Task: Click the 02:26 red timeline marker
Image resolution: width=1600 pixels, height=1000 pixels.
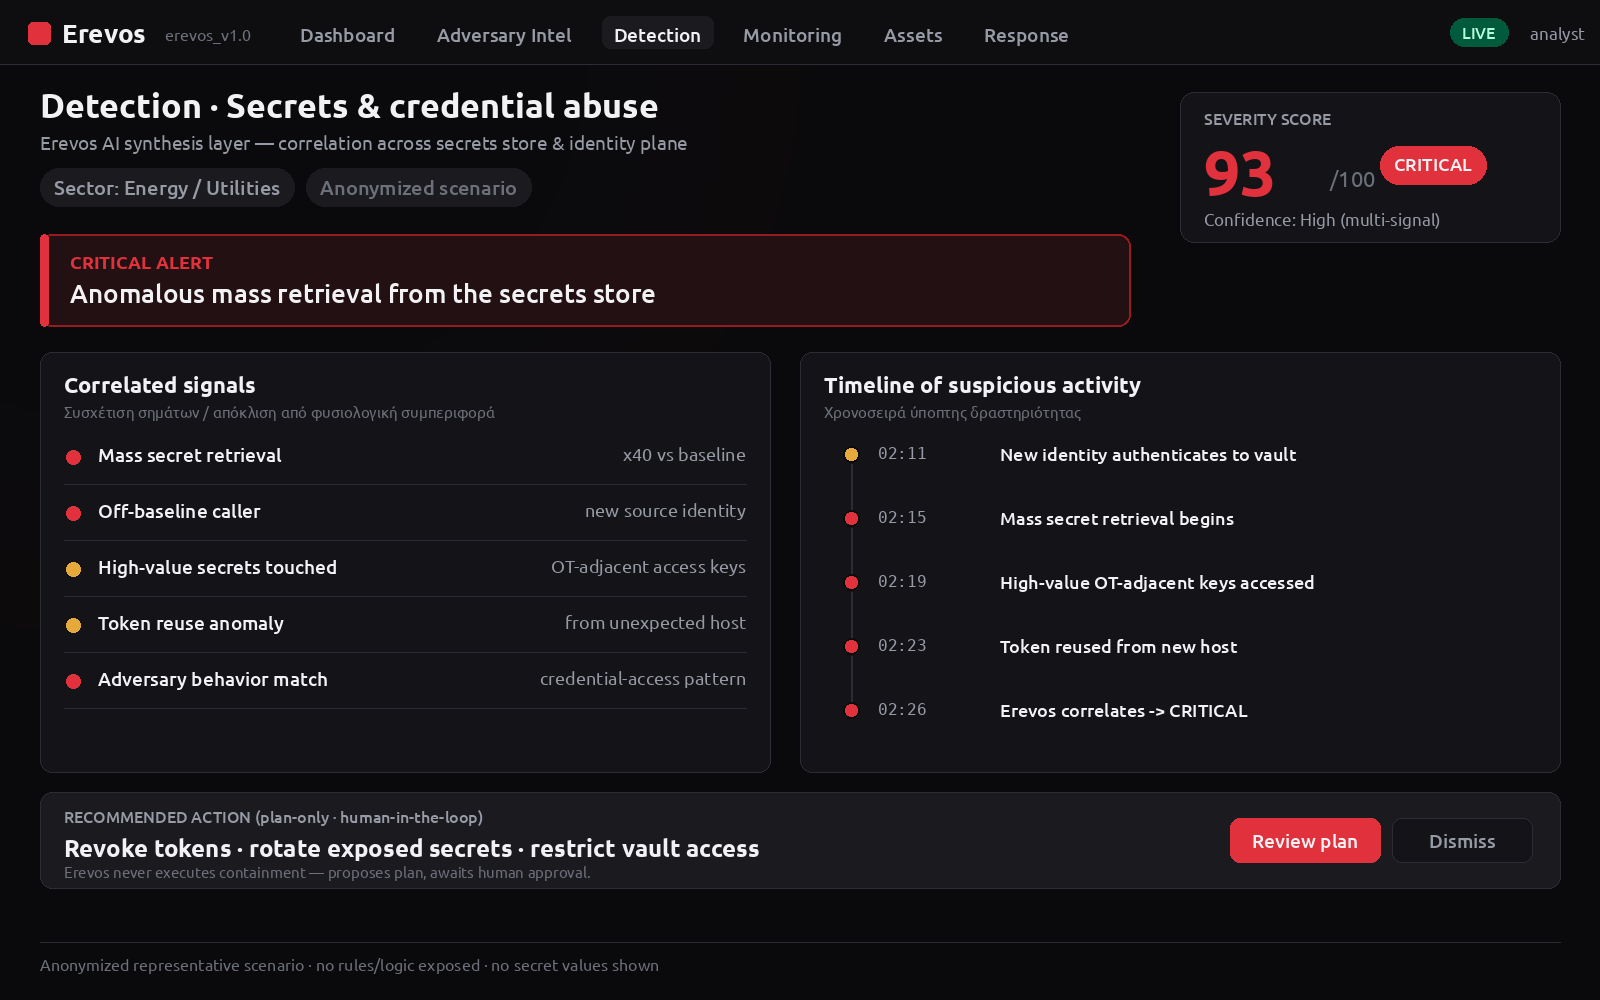Action: [851, 710]
